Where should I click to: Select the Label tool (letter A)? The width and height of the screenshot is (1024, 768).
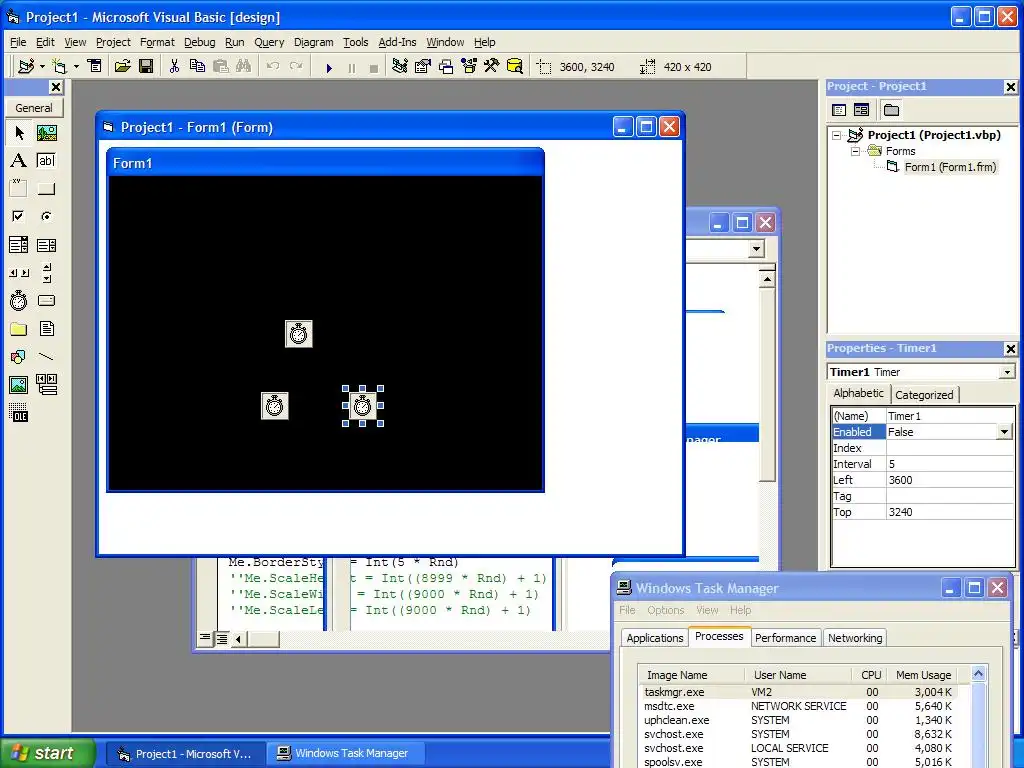[x=19, y=161]
